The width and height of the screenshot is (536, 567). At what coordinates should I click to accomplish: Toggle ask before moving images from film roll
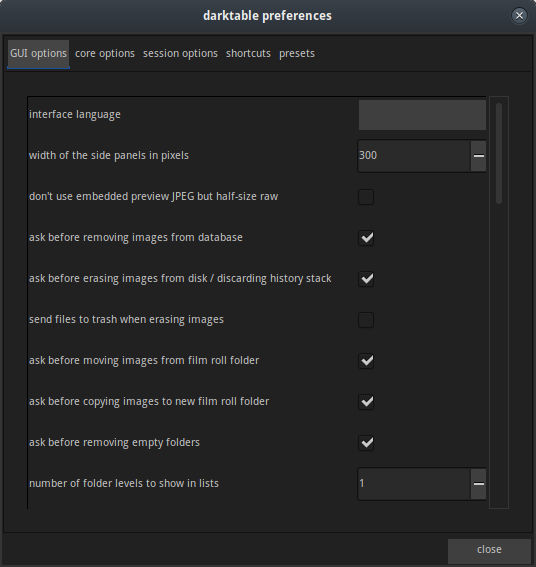click(x=366, y=361)
